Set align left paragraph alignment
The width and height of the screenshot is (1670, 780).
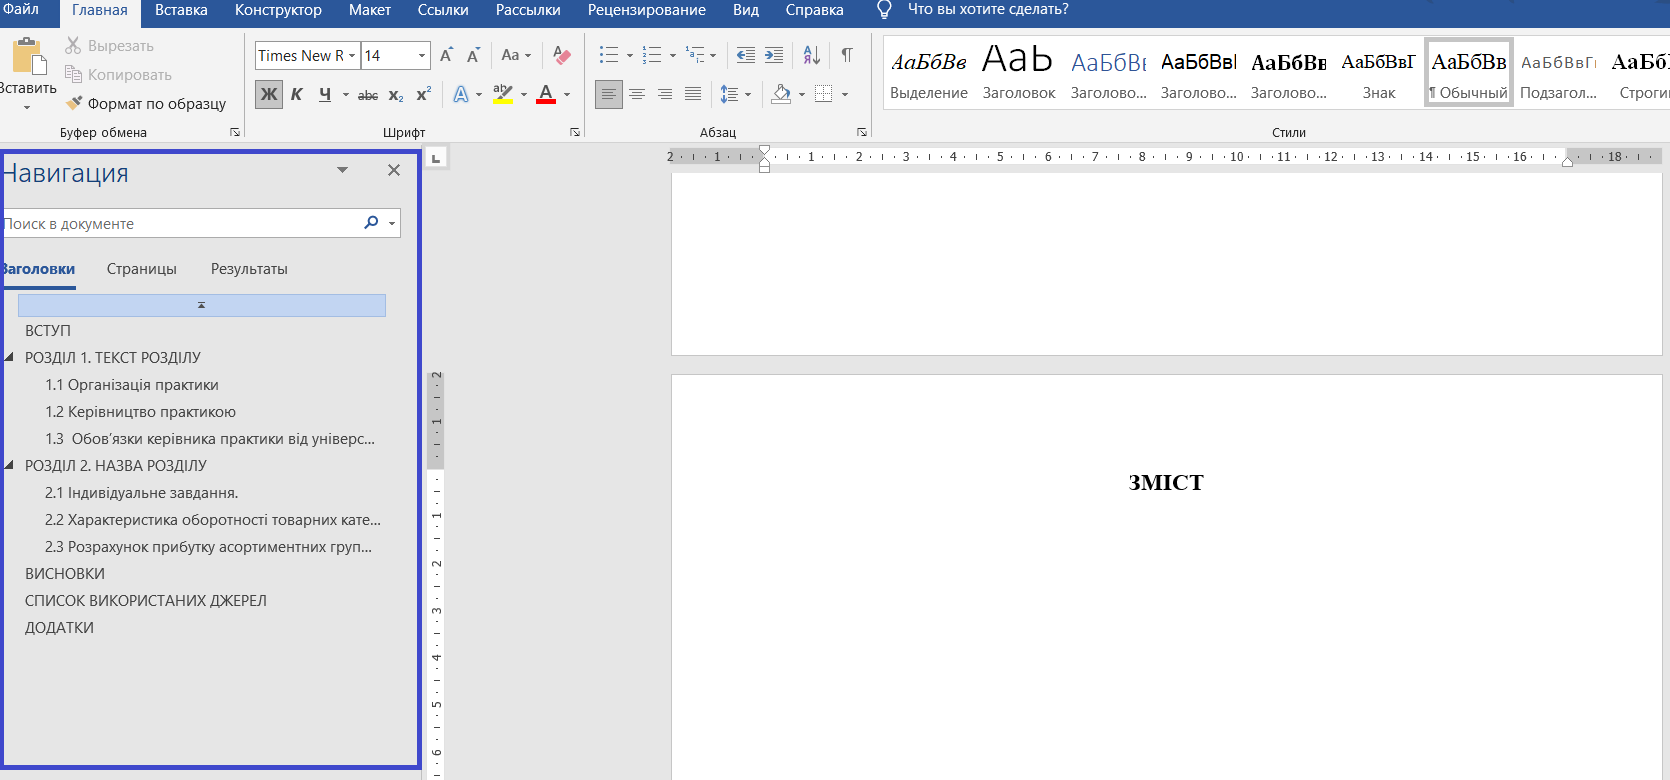(608, 94)
